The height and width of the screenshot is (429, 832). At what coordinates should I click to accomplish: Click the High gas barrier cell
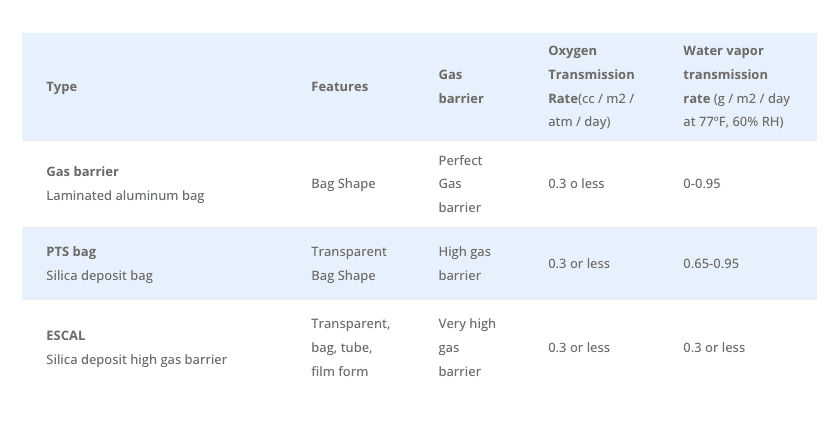pos(465,263)
